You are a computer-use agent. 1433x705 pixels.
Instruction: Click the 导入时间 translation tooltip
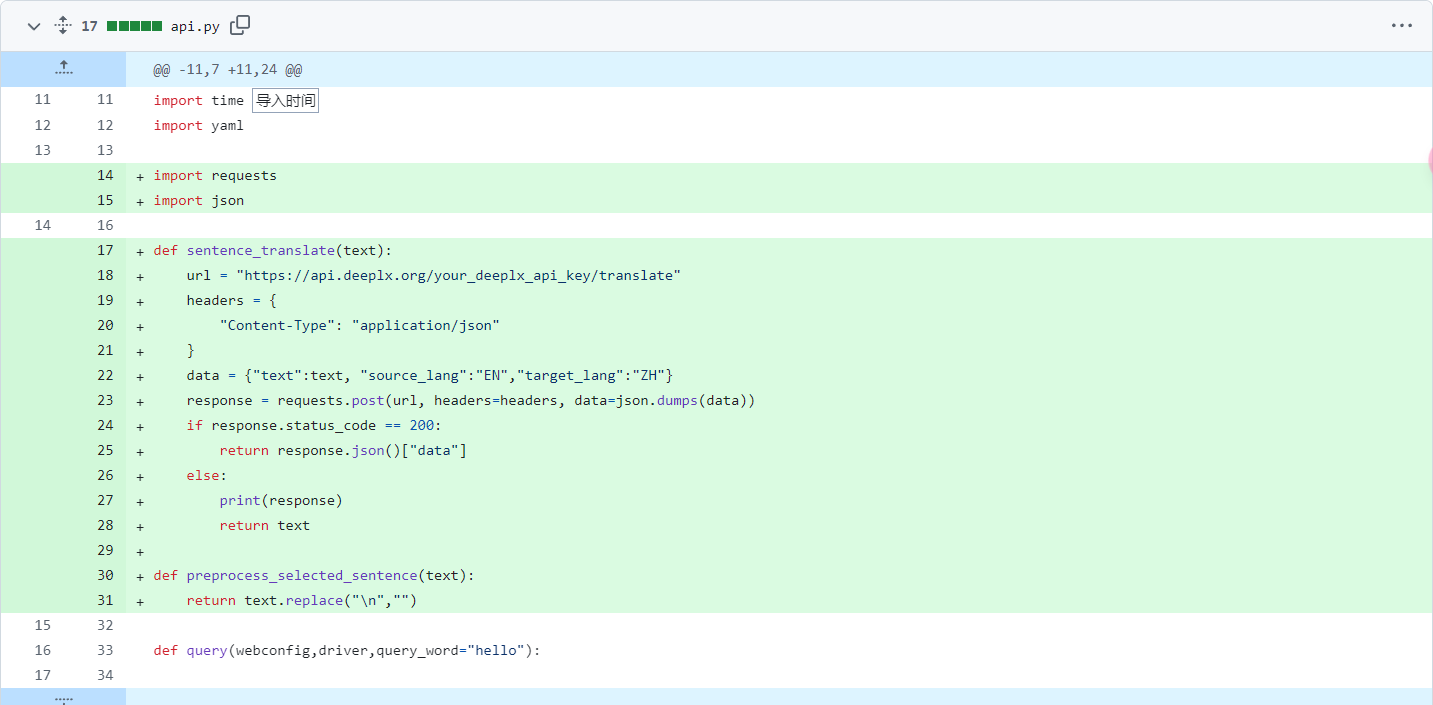[286, 100]
